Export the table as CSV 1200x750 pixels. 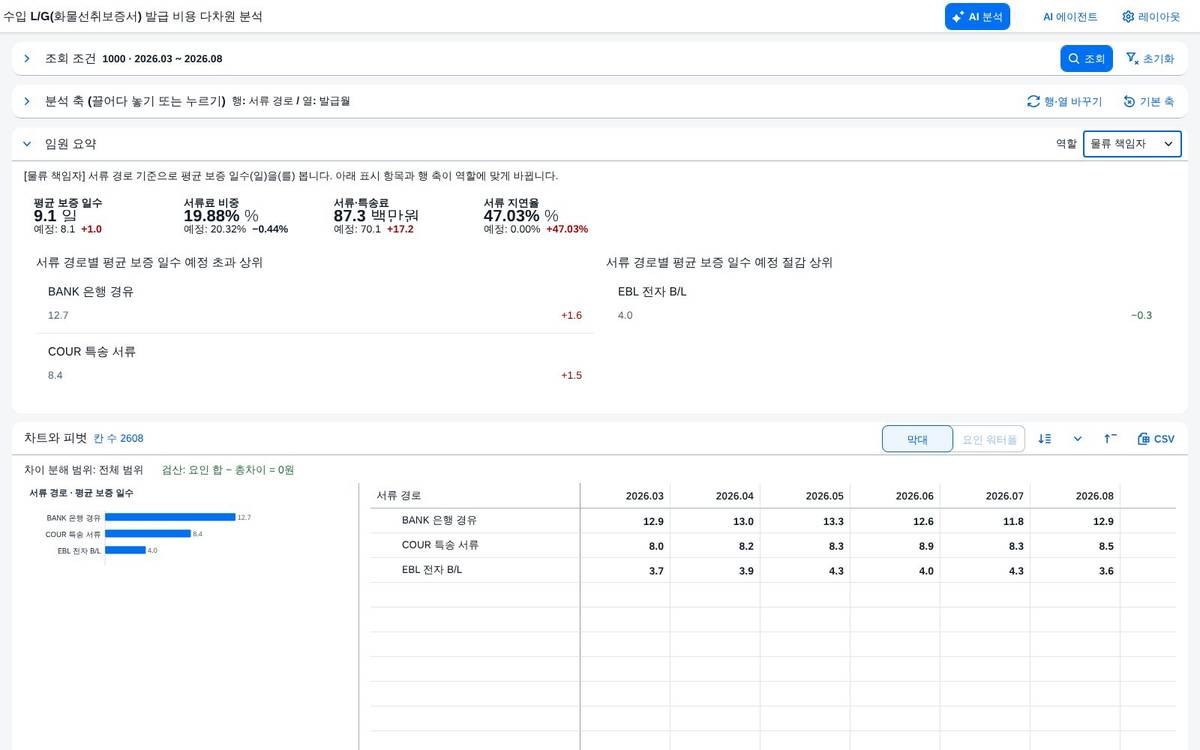click(1156, 439)
